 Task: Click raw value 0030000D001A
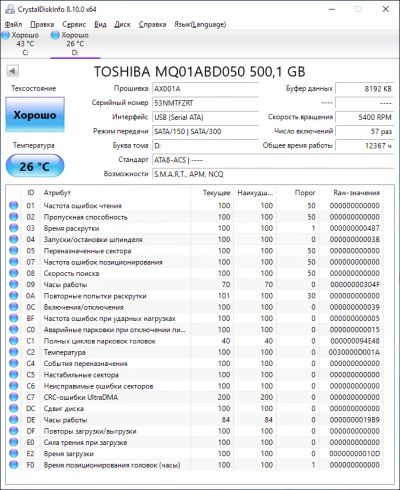pyautogui.click(x=354, y=352)
